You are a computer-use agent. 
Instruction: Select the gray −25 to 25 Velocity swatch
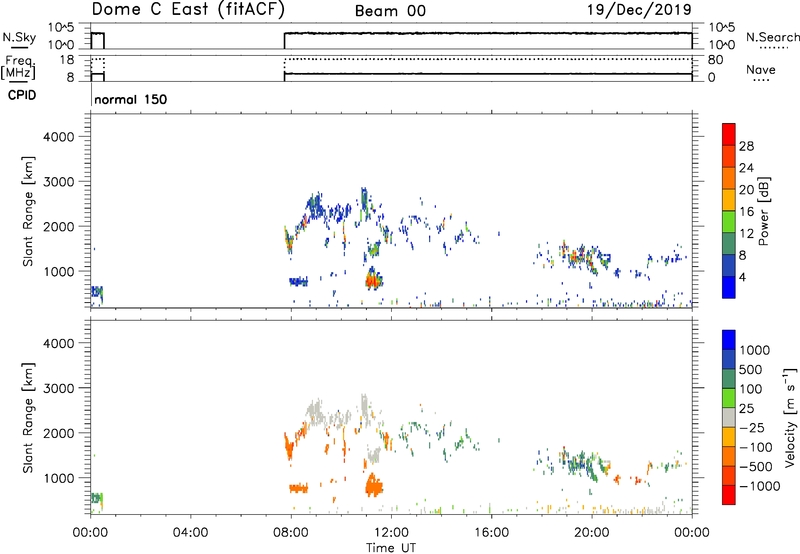coord(729,417)
